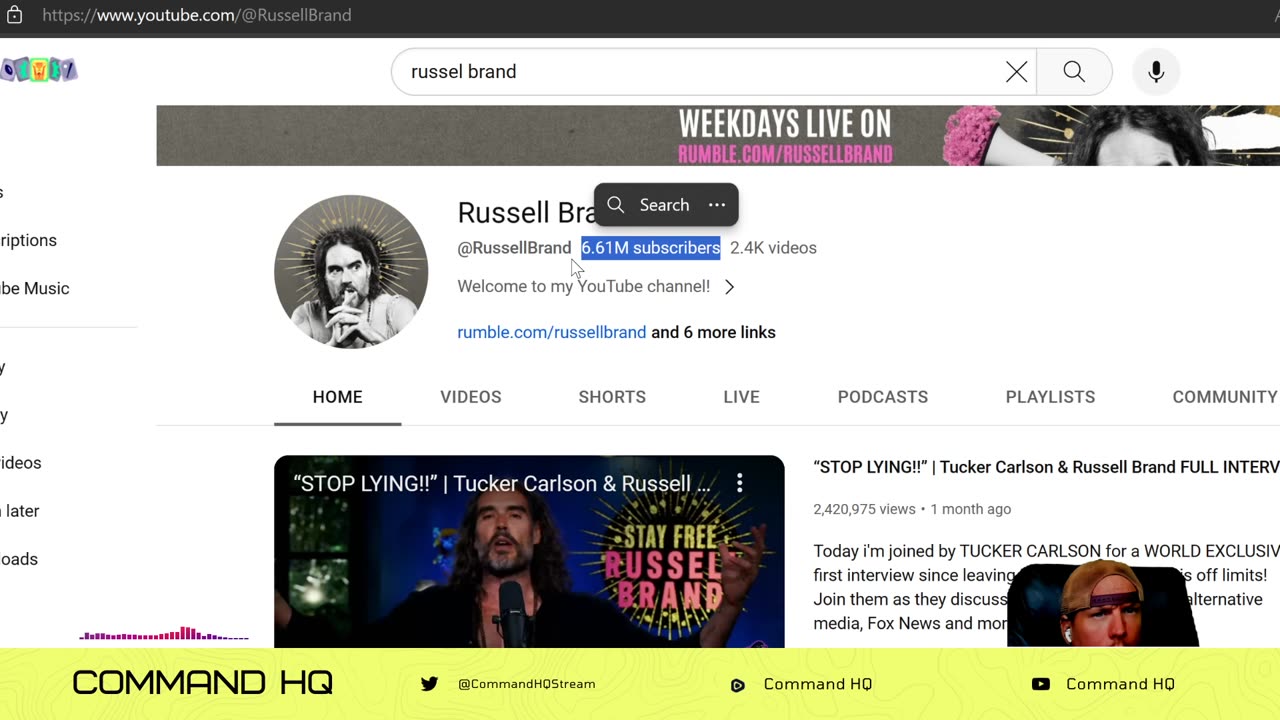Click the Rumble icon in overlay bar
The image size is (1280, 720).
(x=738, y=685)
